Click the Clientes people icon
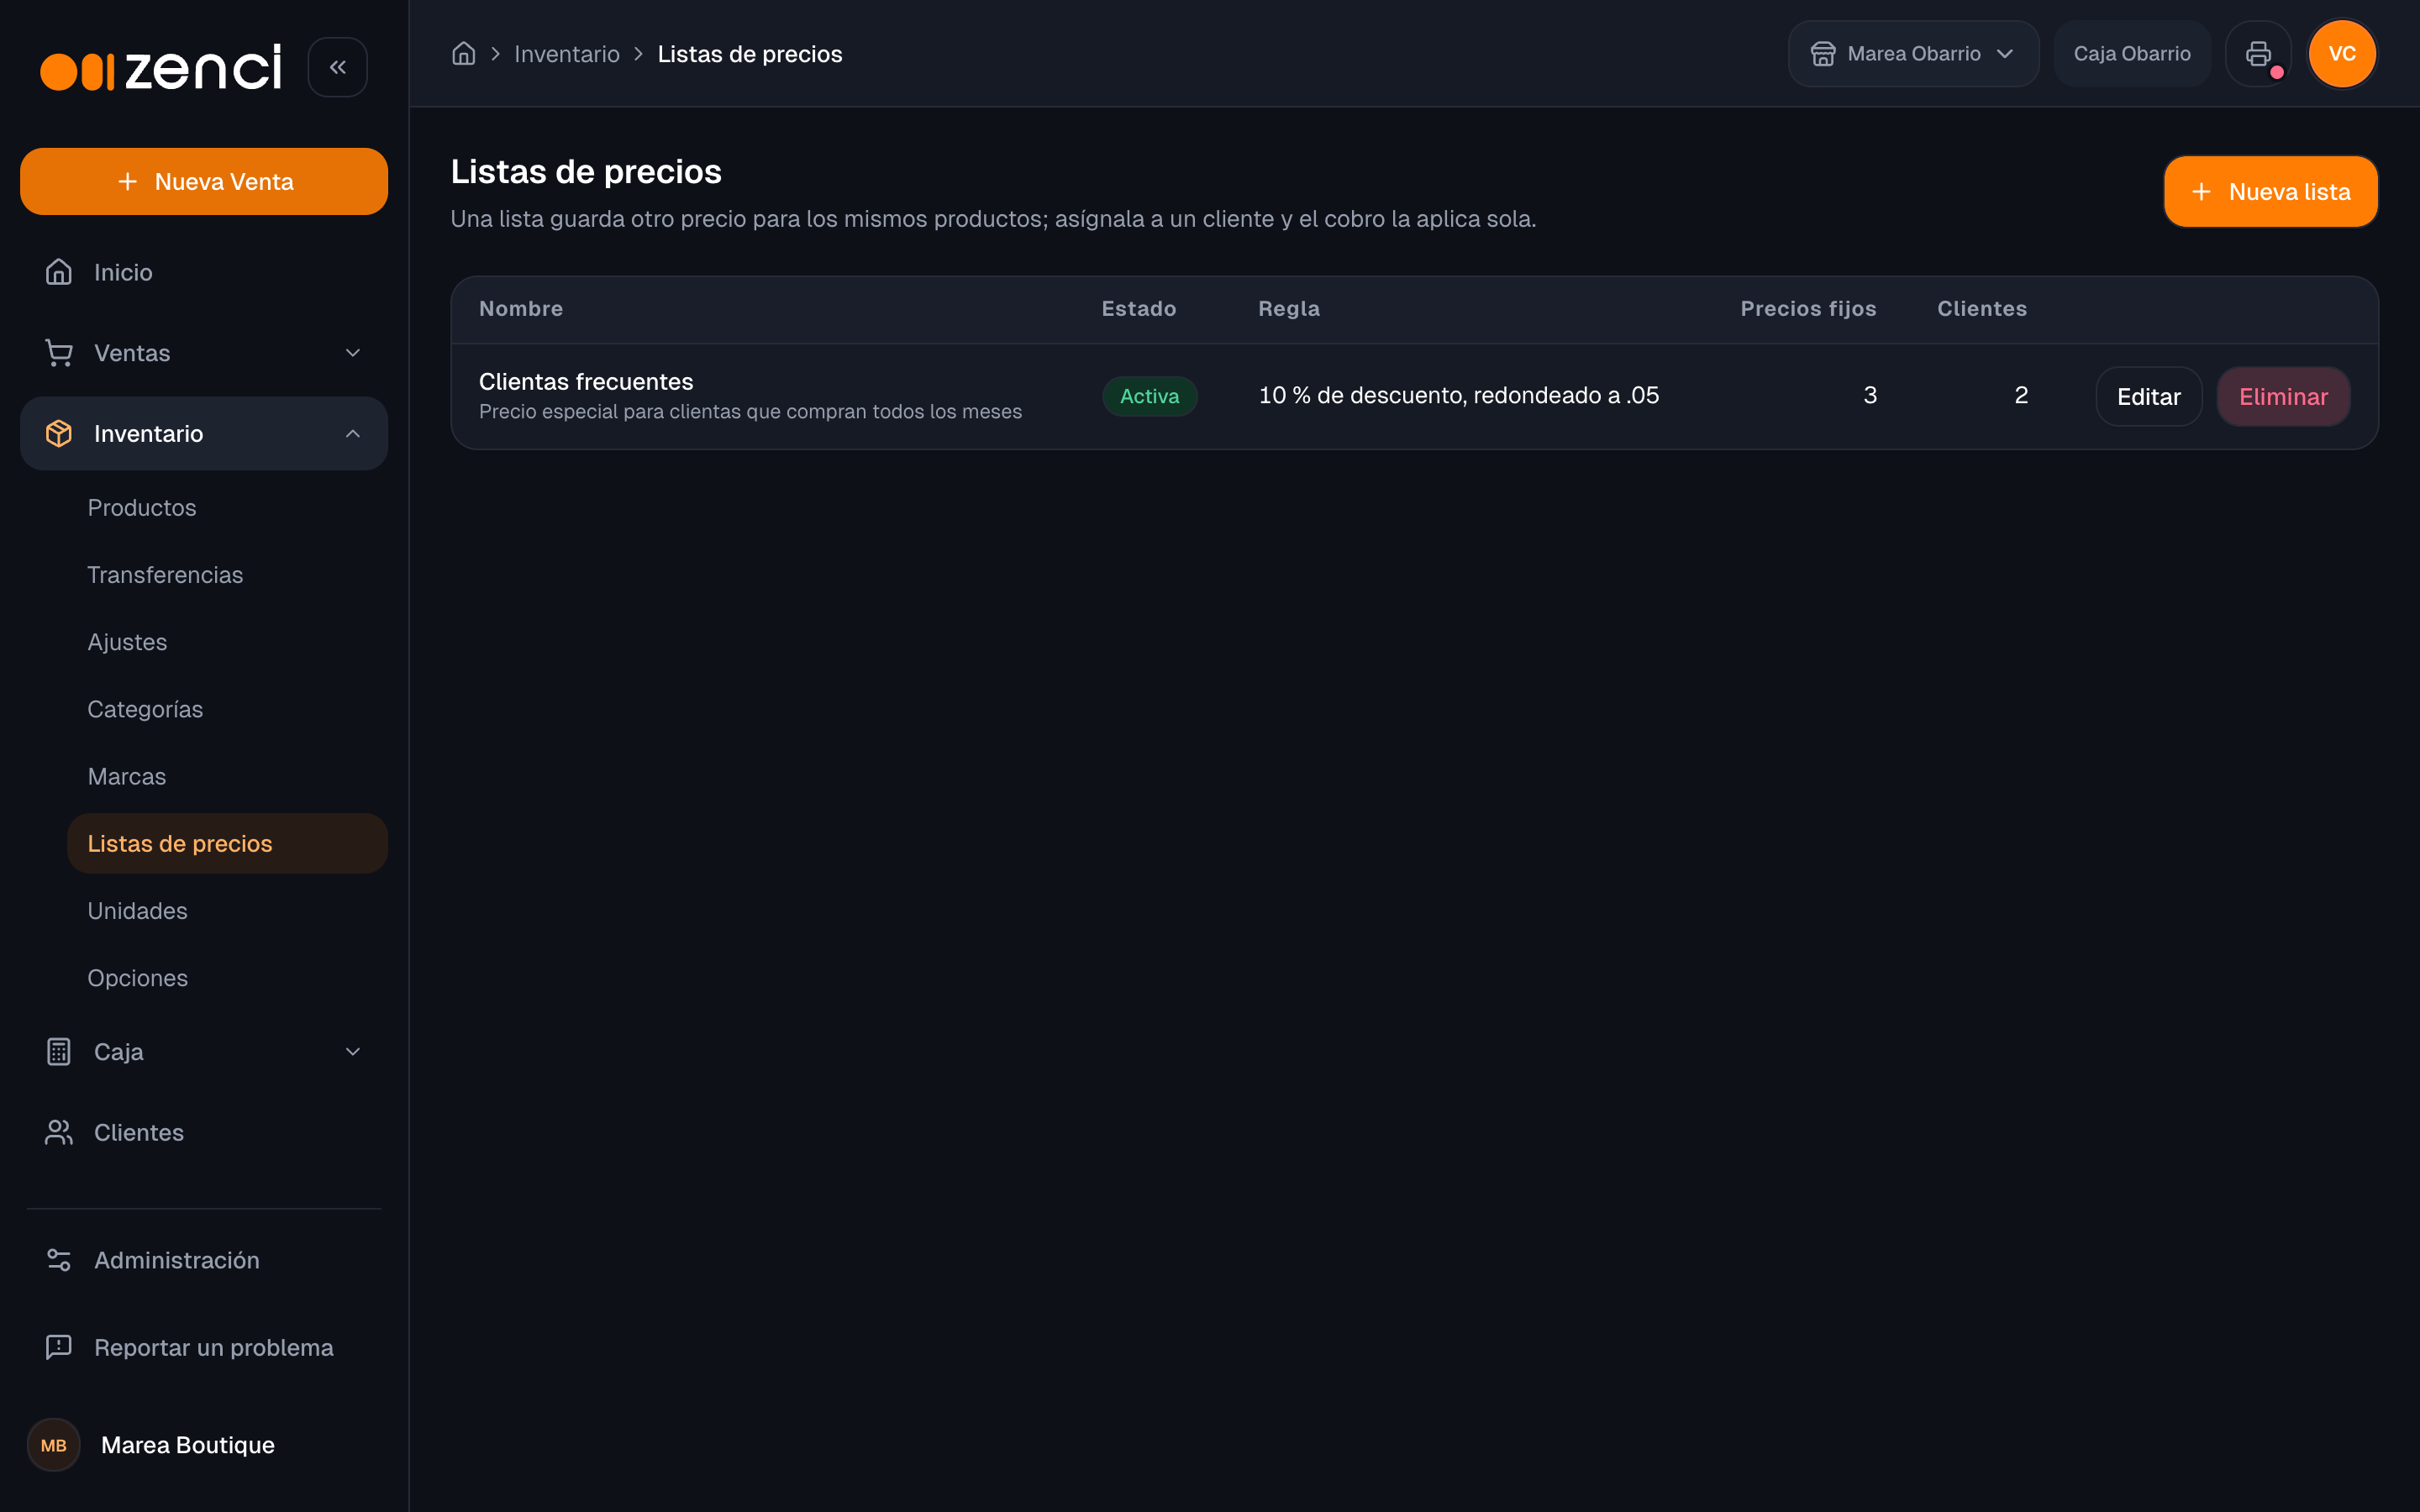Viewport: 2420px width, 1512px height. point(59,1133)
